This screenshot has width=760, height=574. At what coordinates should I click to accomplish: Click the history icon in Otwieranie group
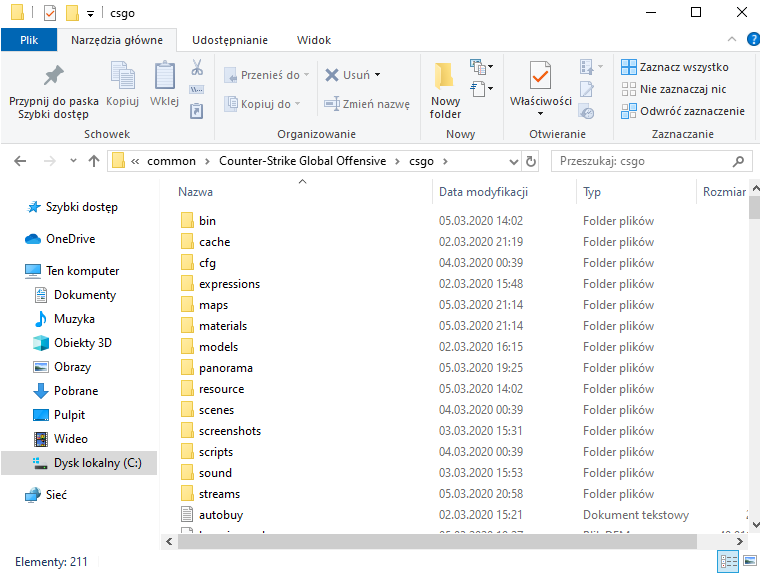pyautogui.click(x=586, y=112)
